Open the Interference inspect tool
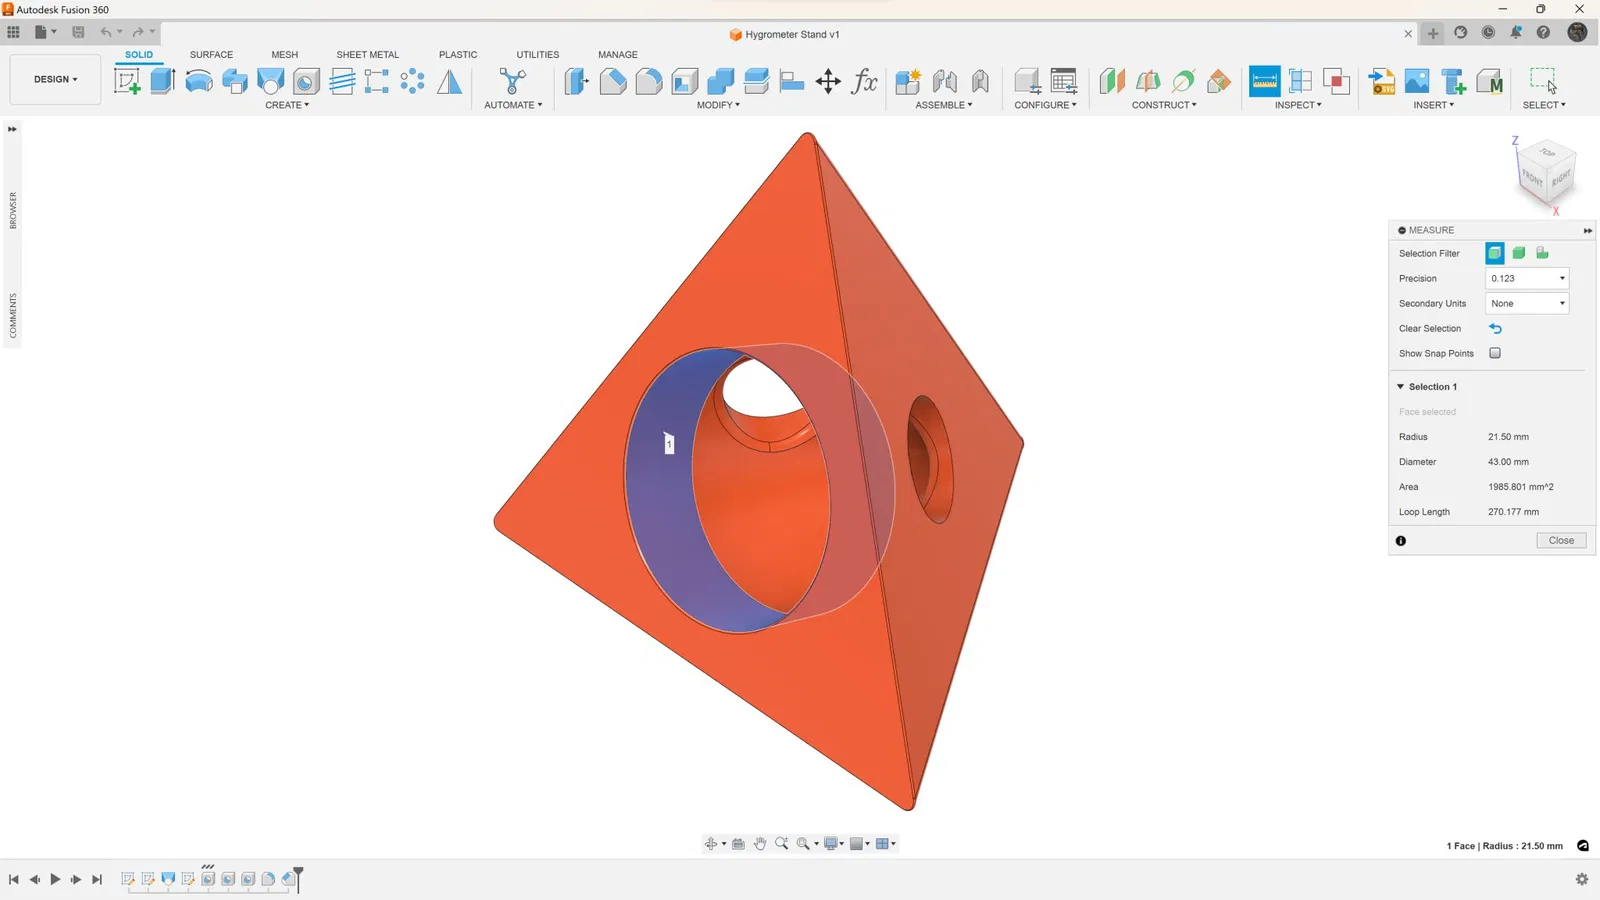Screen dimensions: 1600x900 1336,81
